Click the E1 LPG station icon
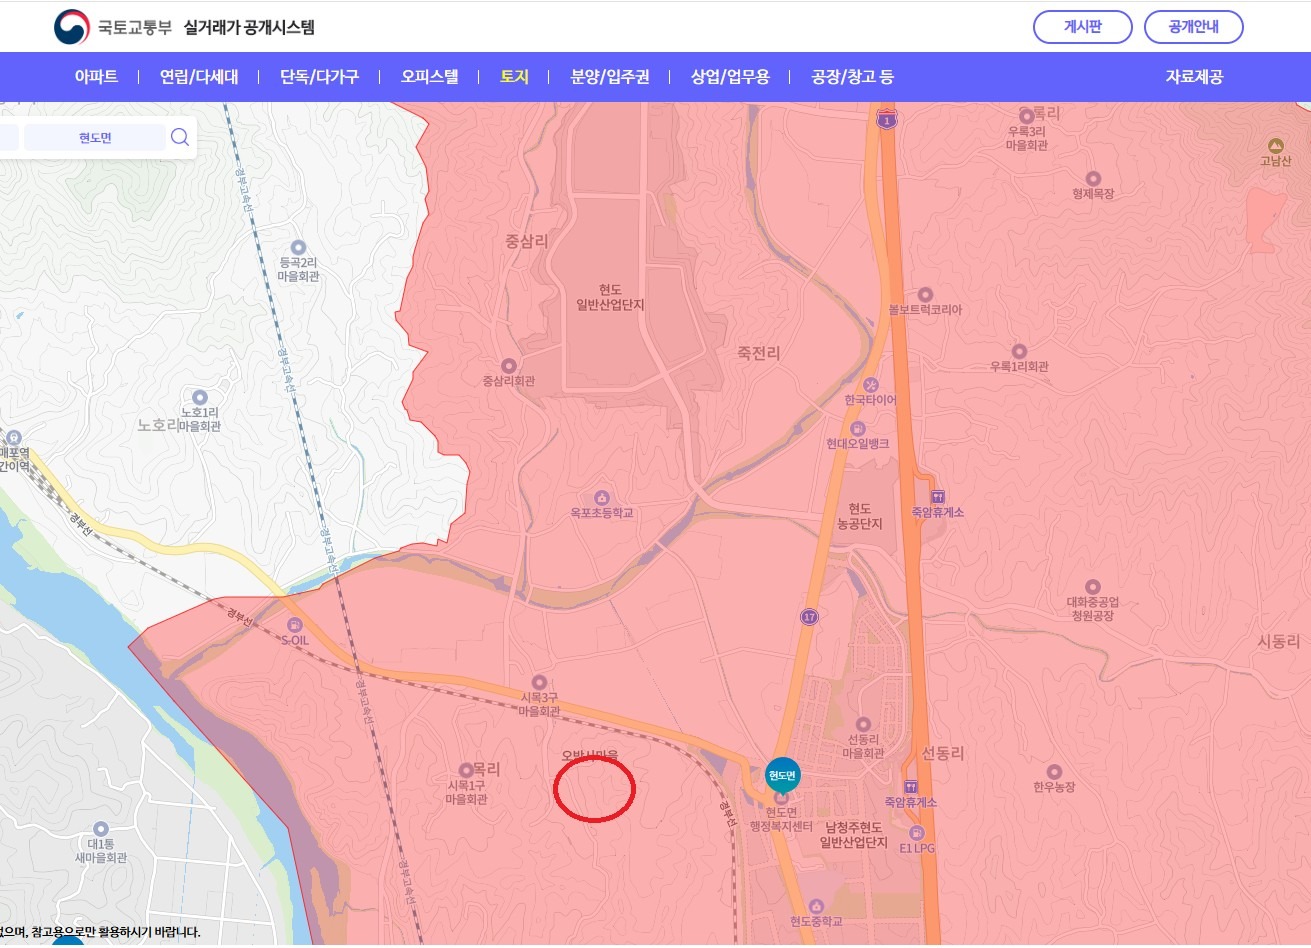Screen dimensions: 1311x948 click(917, 832)
